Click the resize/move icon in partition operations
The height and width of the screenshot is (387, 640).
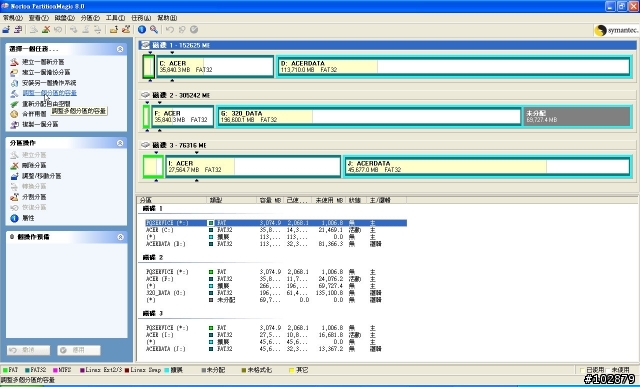[14, 176]
